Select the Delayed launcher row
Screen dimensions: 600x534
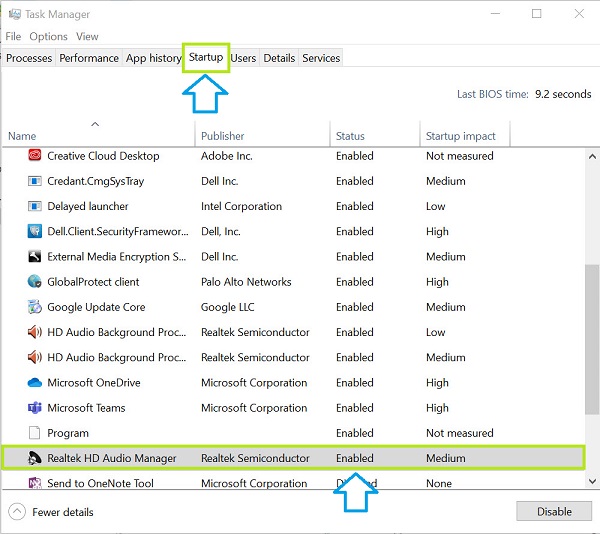[x=88, y=207]
